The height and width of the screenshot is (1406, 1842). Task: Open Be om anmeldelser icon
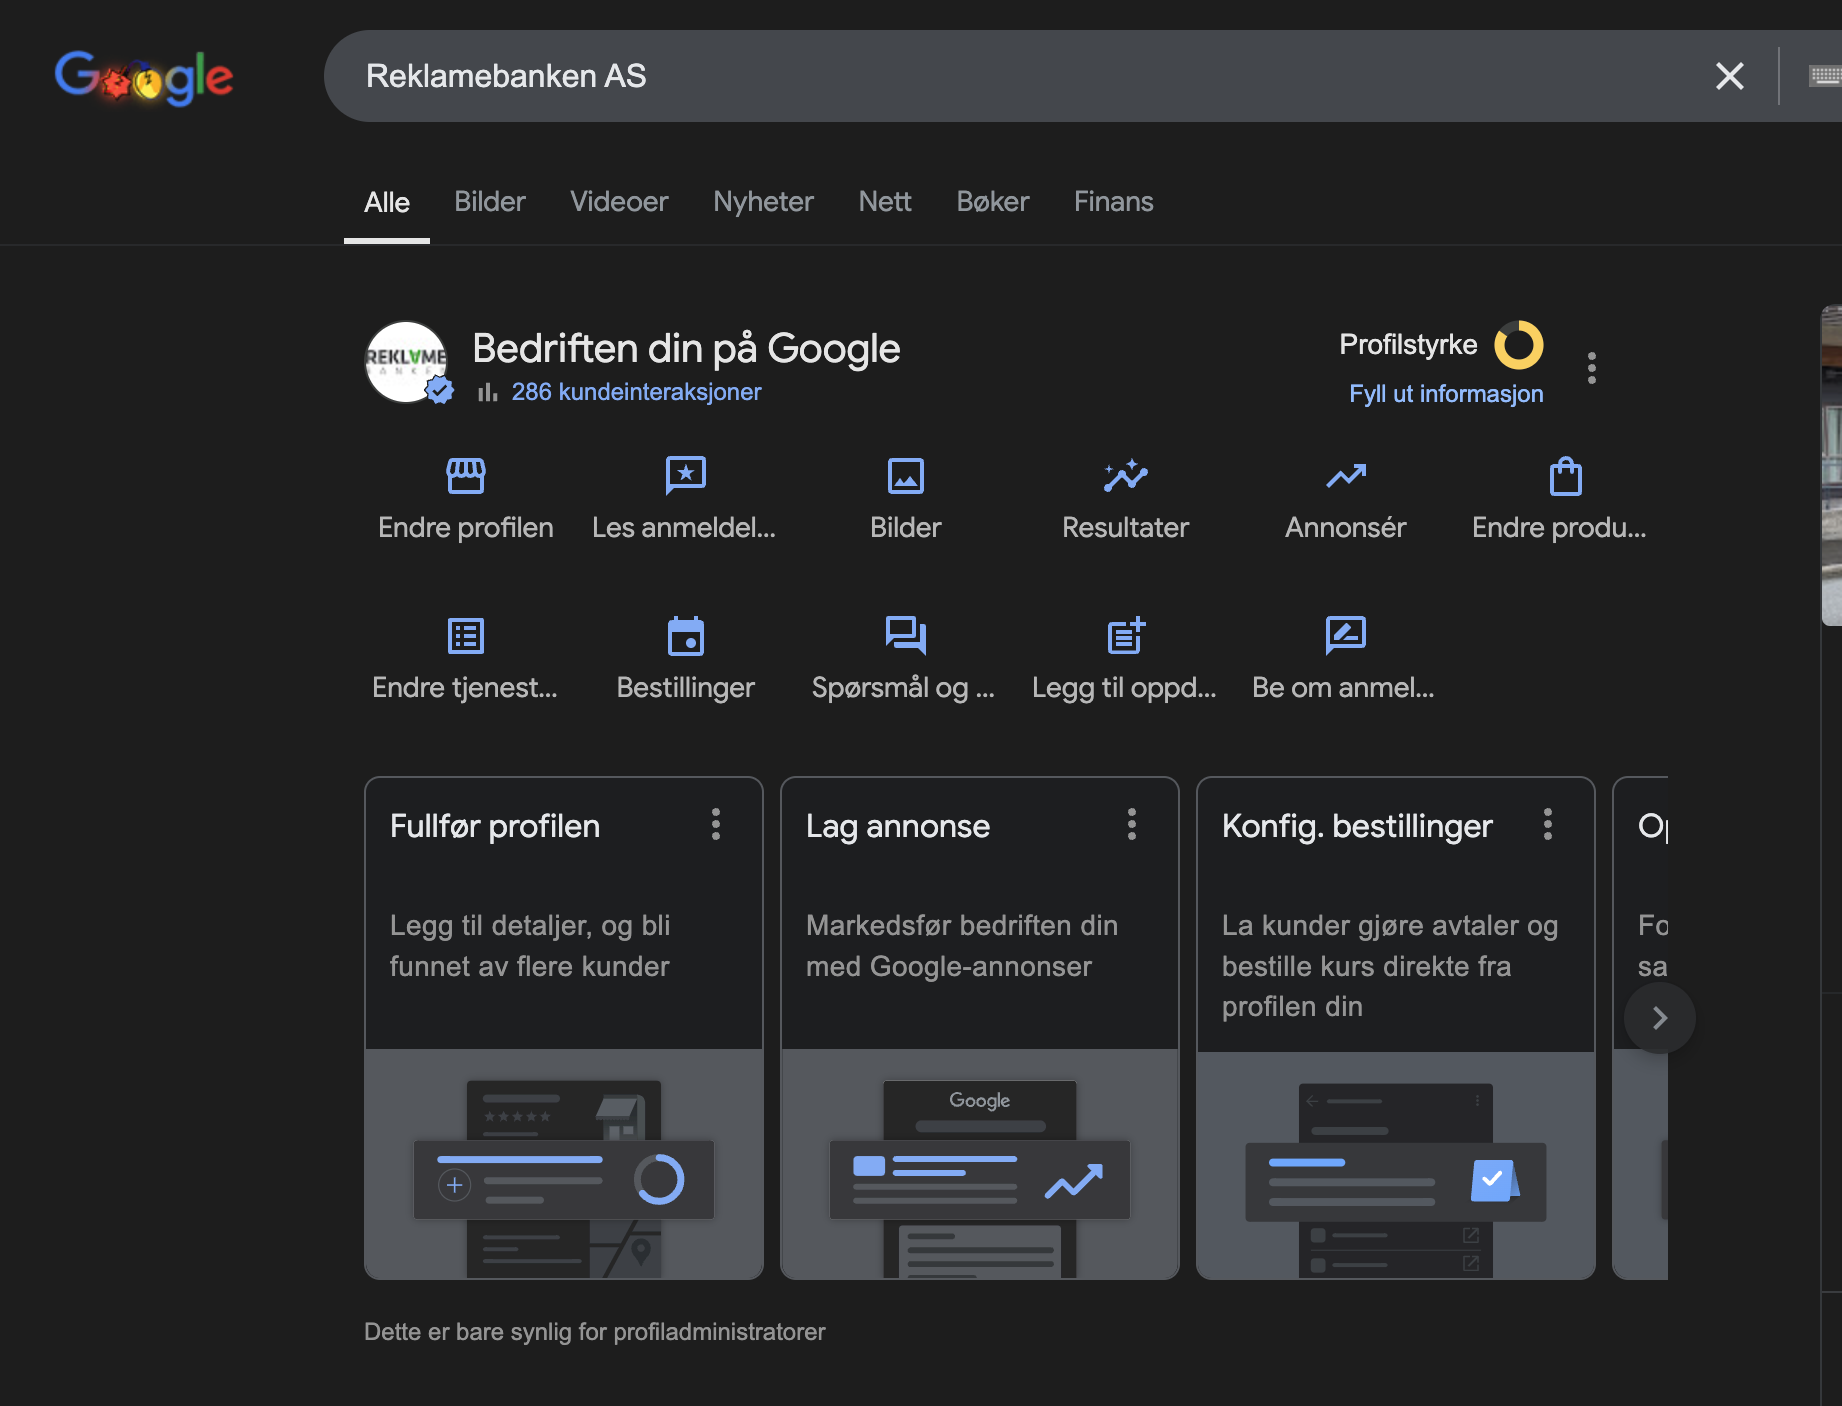coord(1346,636)
